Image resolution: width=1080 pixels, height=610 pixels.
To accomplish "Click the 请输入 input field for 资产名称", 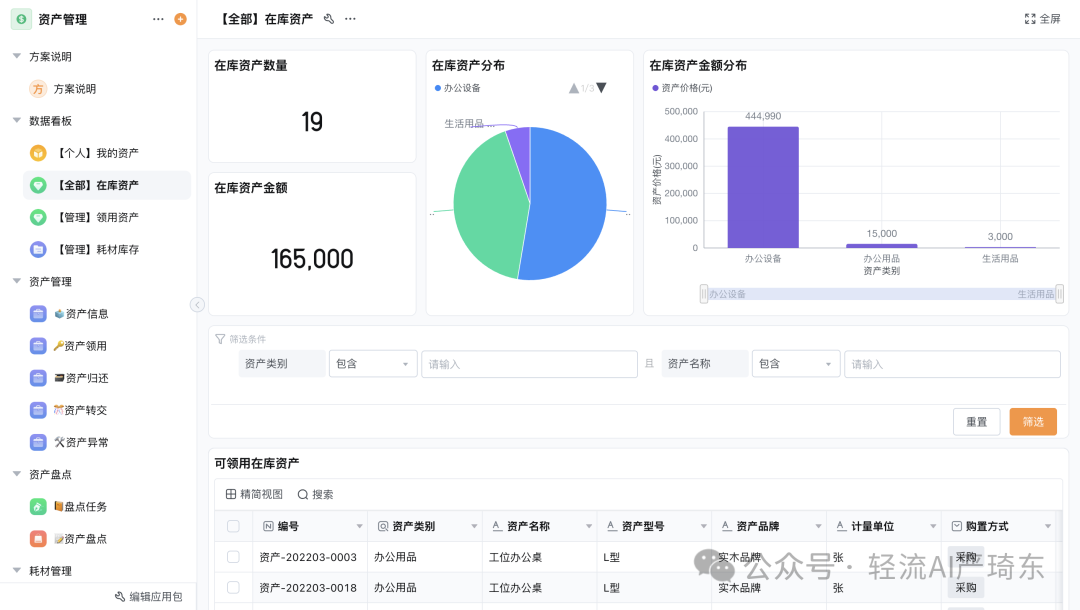I will [951, 364].
